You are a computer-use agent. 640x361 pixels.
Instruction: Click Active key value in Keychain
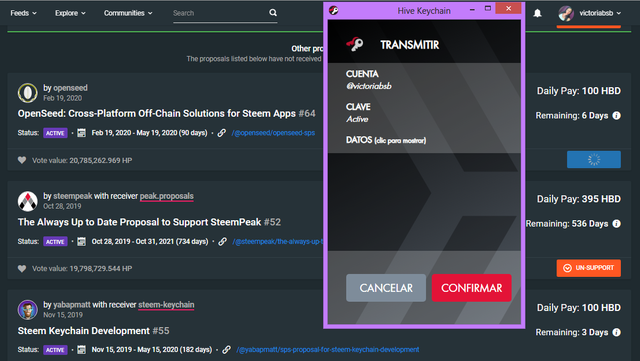[x=357, y=119]
